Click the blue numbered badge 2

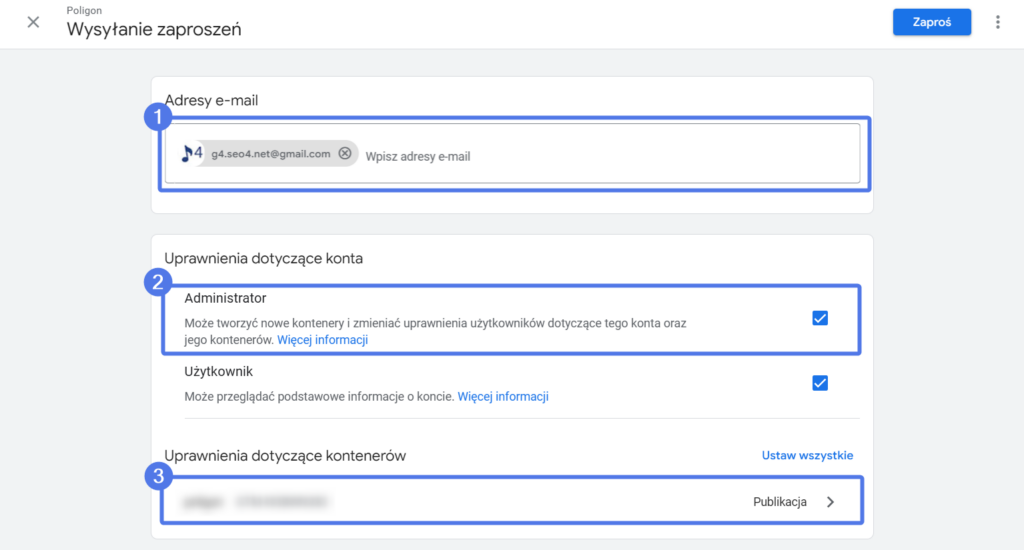point(155,283)
